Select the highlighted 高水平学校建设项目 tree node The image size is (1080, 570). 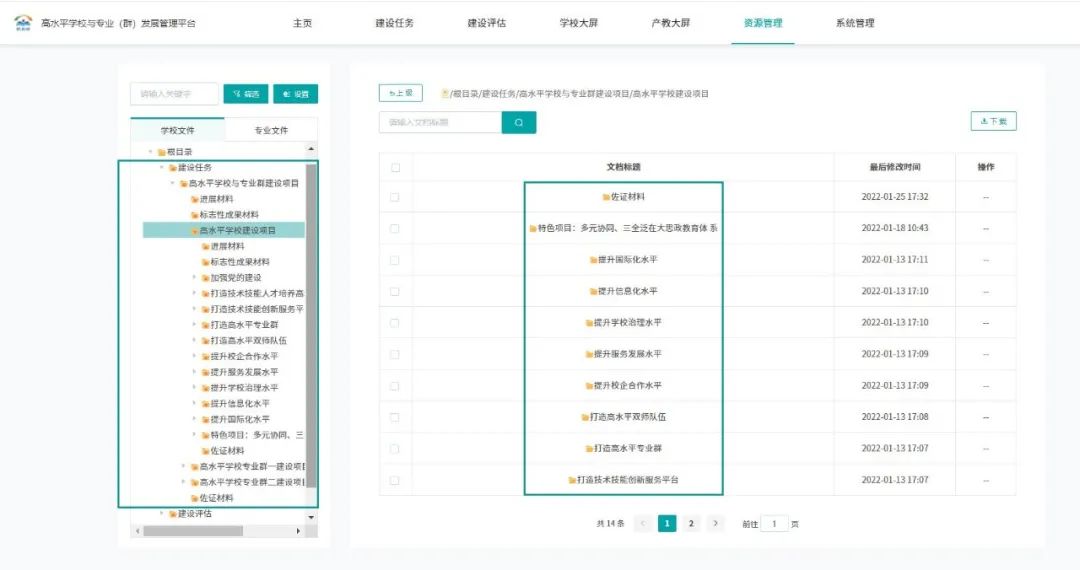(x=224, y=231)
